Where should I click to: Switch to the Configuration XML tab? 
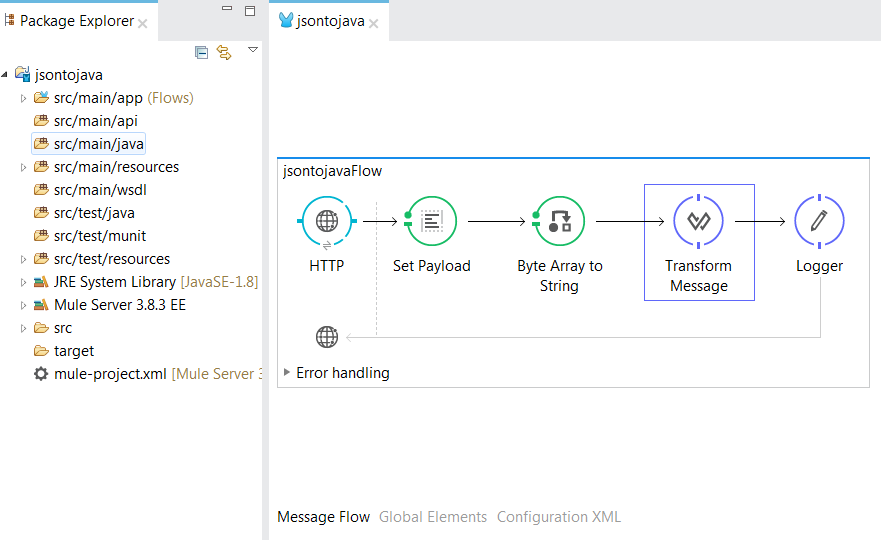(x=558, y=517)
